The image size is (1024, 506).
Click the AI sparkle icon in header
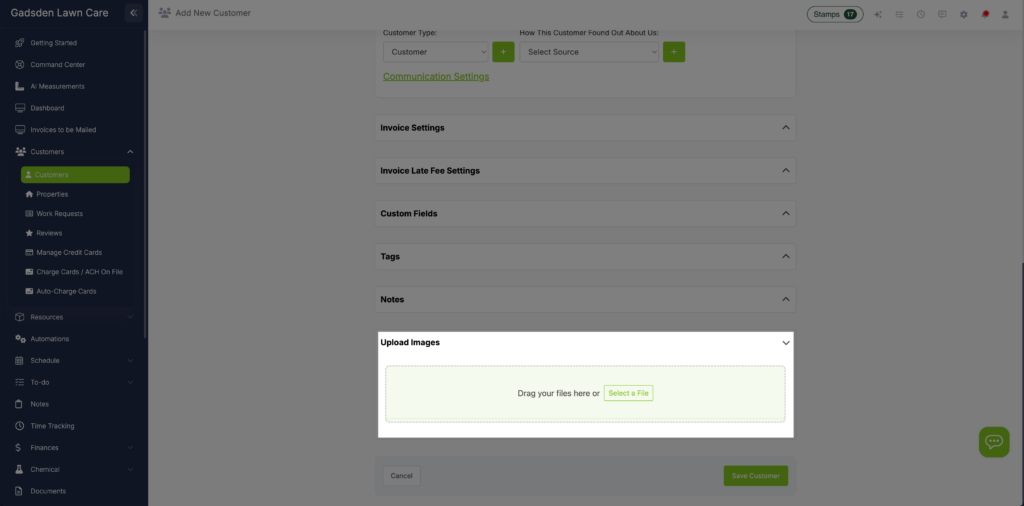pyautogui.click(x=878, y=14)
